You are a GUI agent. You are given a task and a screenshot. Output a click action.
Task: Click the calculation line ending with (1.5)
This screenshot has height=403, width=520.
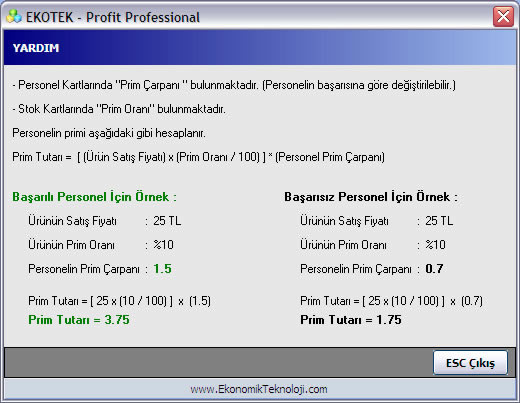coord(119,301)
